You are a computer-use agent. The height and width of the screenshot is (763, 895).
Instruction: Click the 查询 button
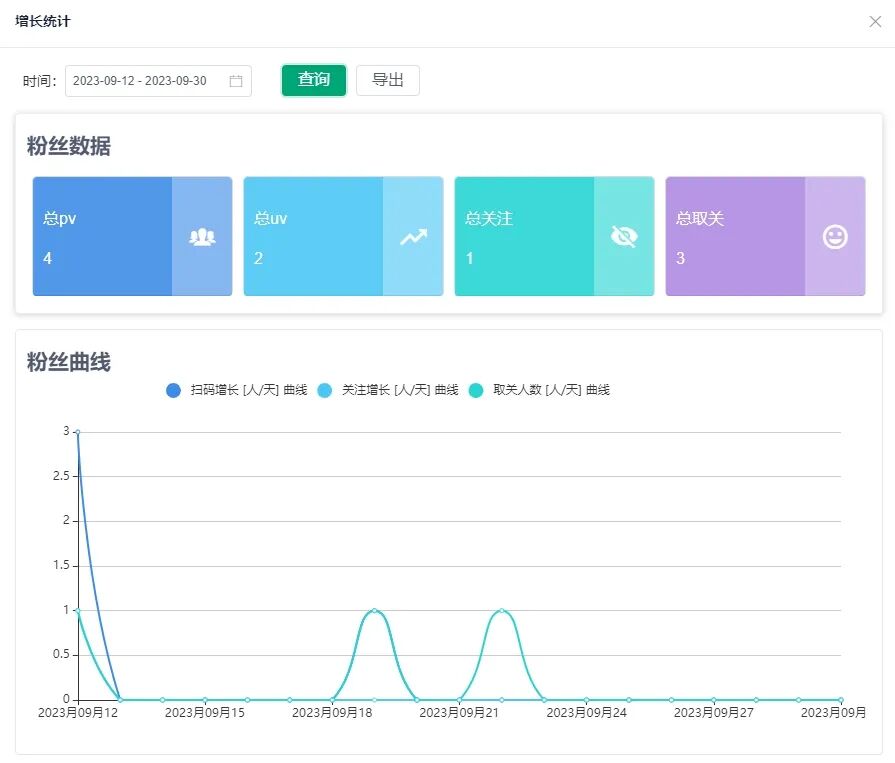(x=314, y=80)
